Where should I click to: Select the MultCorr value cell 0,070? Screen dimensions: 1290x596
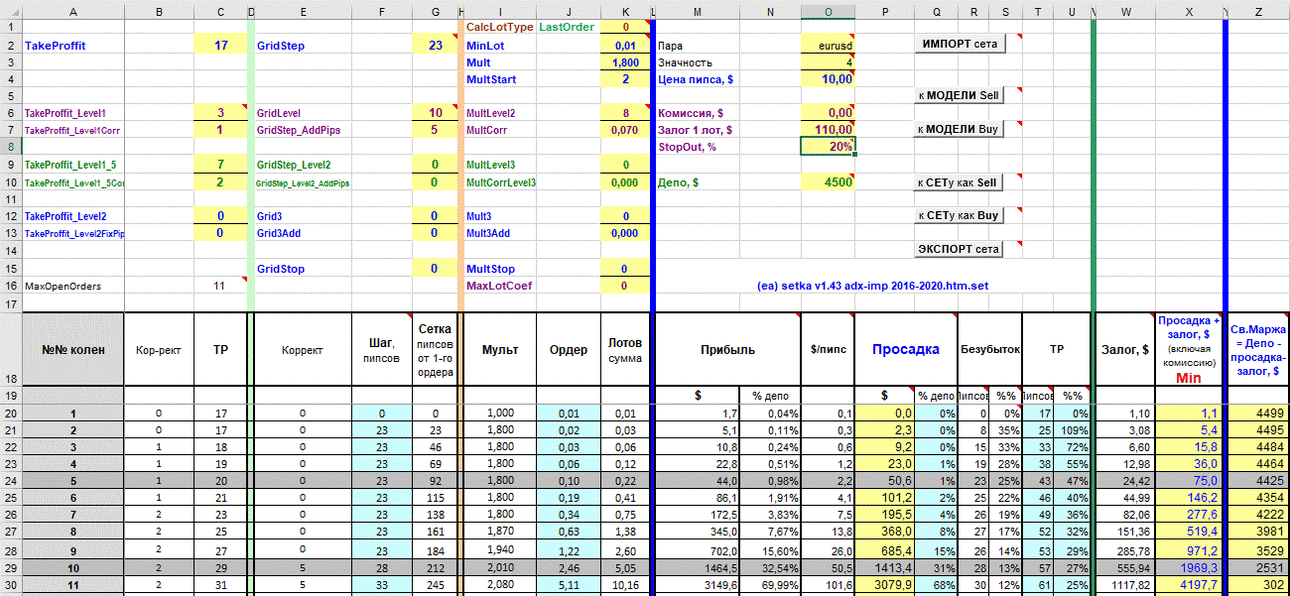pos(625,130)
